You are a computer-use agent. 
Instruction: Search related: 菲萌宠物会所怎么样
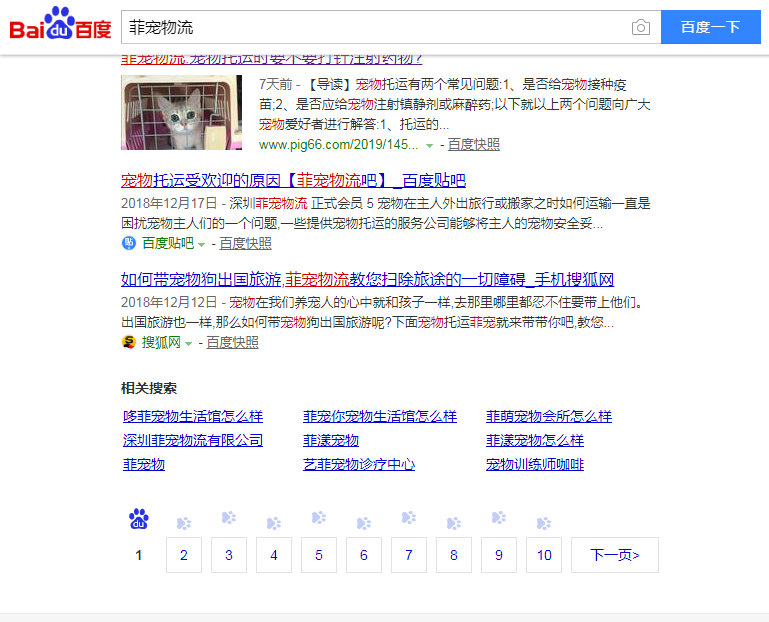coord(549,416)
